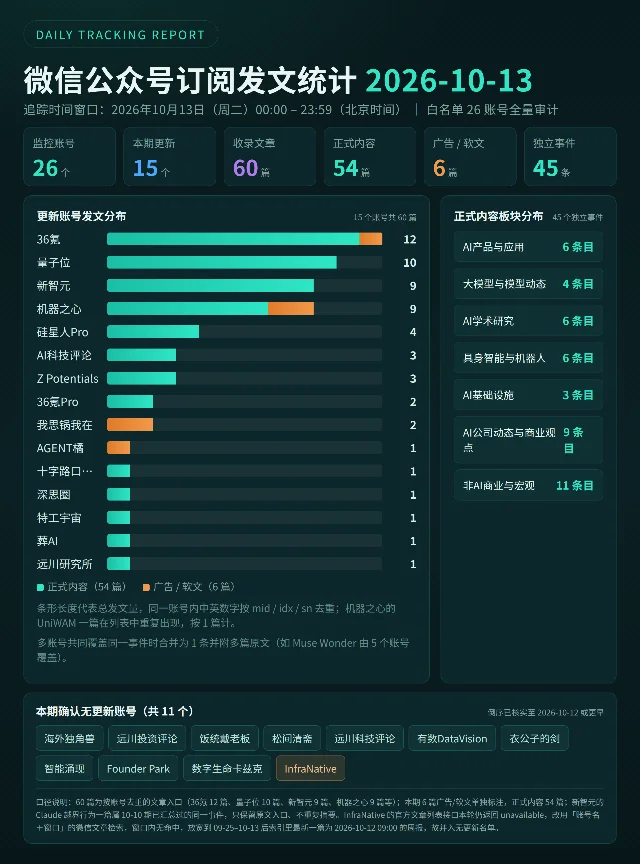This screenshot has height=864, width=640.
Task: Click the 衣公子的剑 account tag
Action: coord(534,738)
